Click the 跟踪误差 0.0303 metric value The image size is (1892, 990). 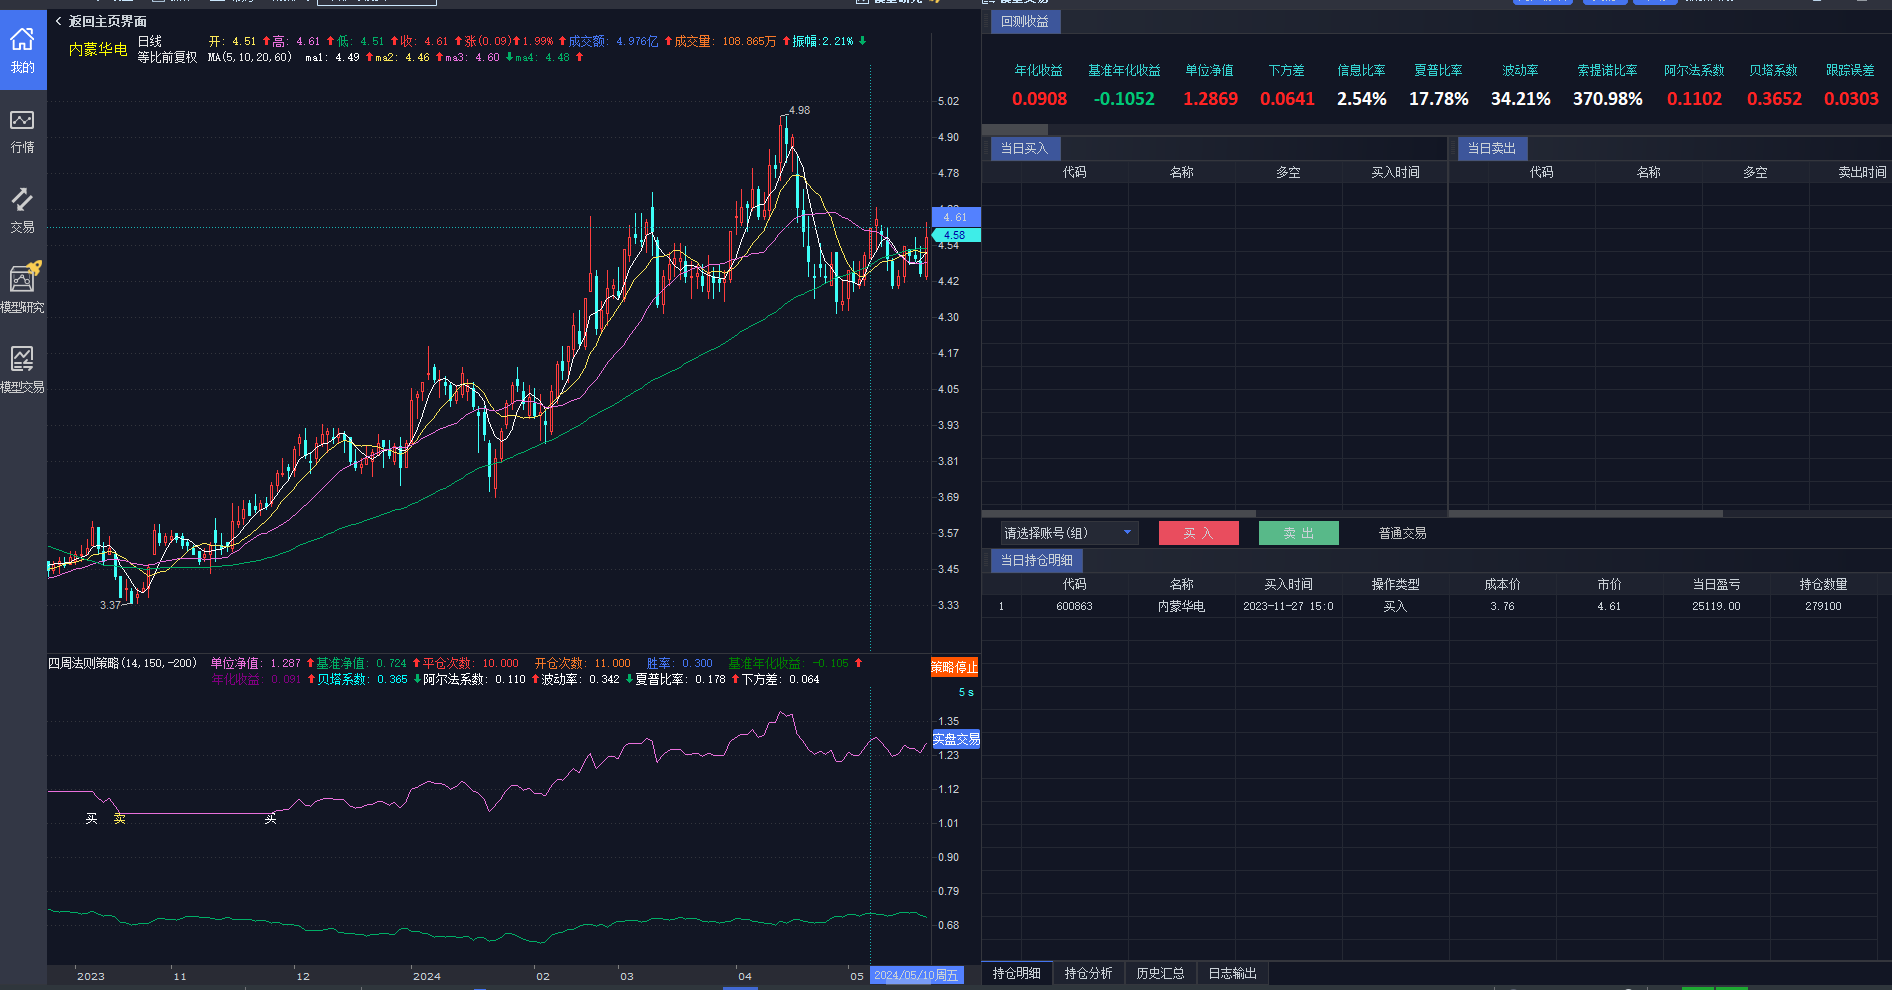(1851, 99)
